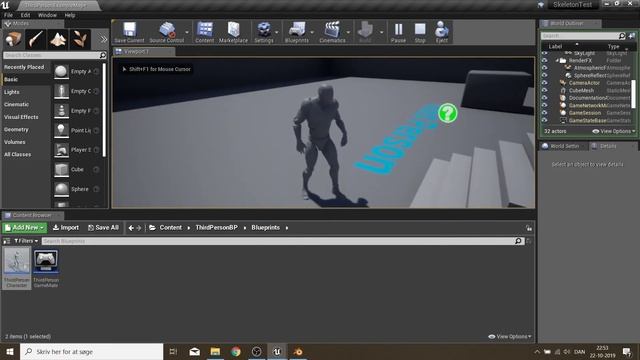This screenshot has height=360, width=640.
Task: Open Content Browser View Options dropdown
Action: click(x=510, y=336)
